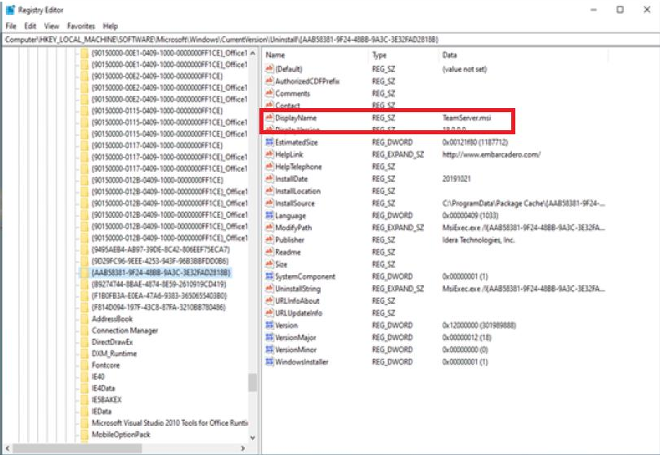The width and height of the screenshot is (660, 455).
Task: Select the SystemComponent DWORD icon
Action: click(269, 276)
